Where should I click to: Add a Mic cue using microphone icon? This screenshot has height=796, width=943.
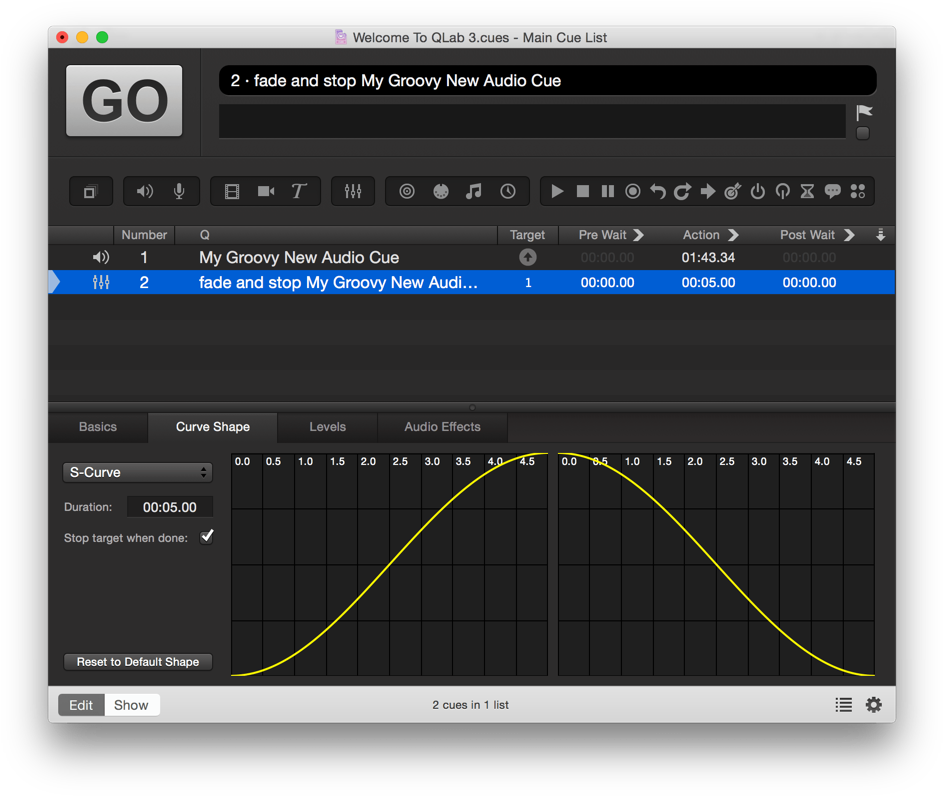(179, 191)
